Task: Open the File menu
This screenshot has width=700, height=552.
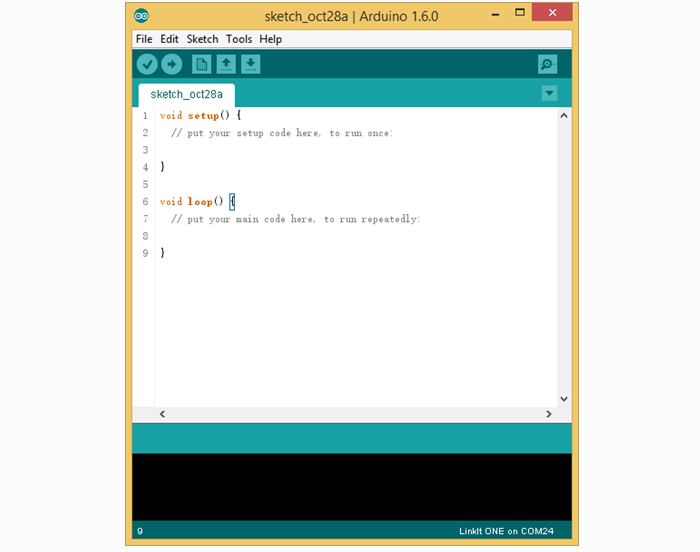Action: pyautogui.click(x=144, y=39)
